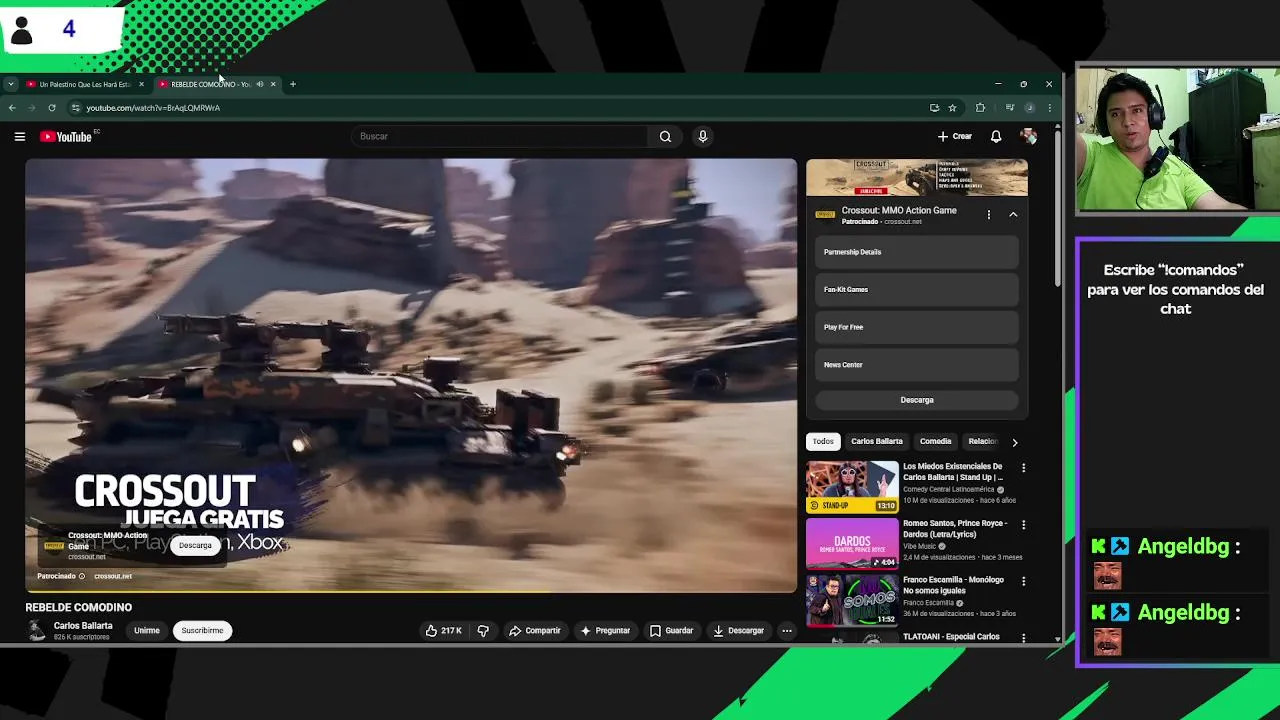Screen dimensions: 1280x720
Task: Focus the Buscar search field
Action: 500,136
